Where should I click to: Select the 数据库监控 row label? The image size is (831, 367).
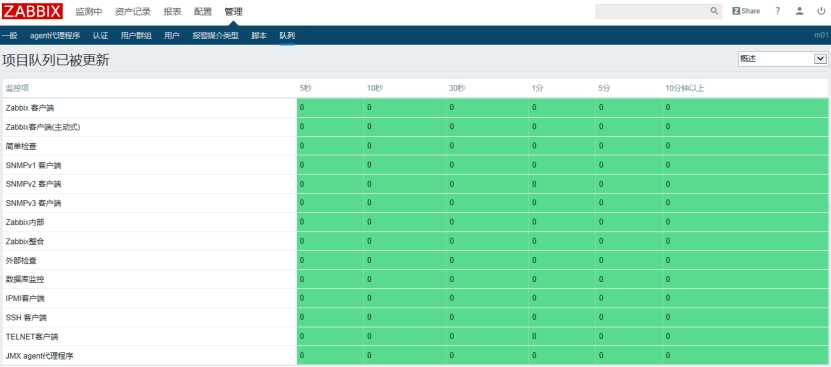25,279
